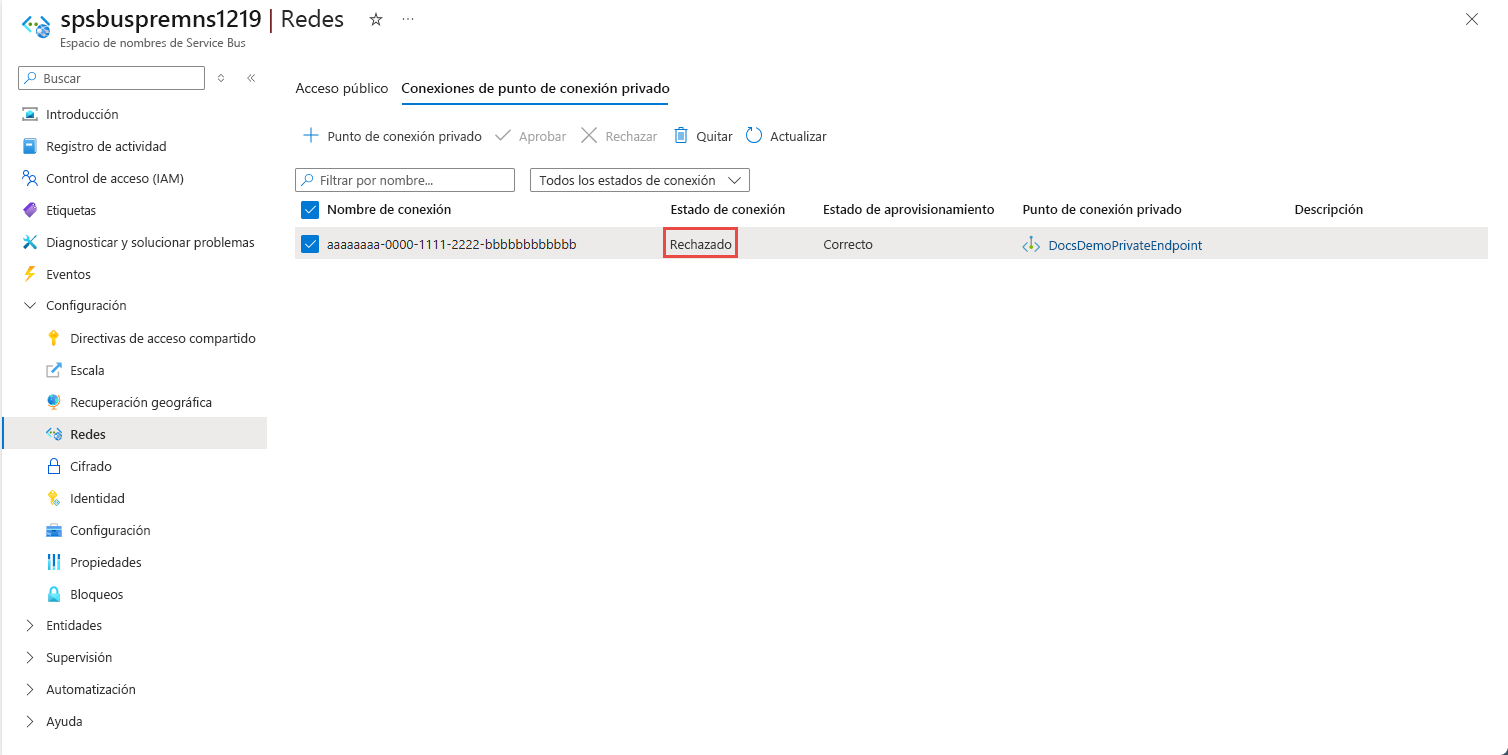This screenshot has width=1508, height=755.
Task: Open Recuperación geográfica
Action: click(x=141, y=402)
